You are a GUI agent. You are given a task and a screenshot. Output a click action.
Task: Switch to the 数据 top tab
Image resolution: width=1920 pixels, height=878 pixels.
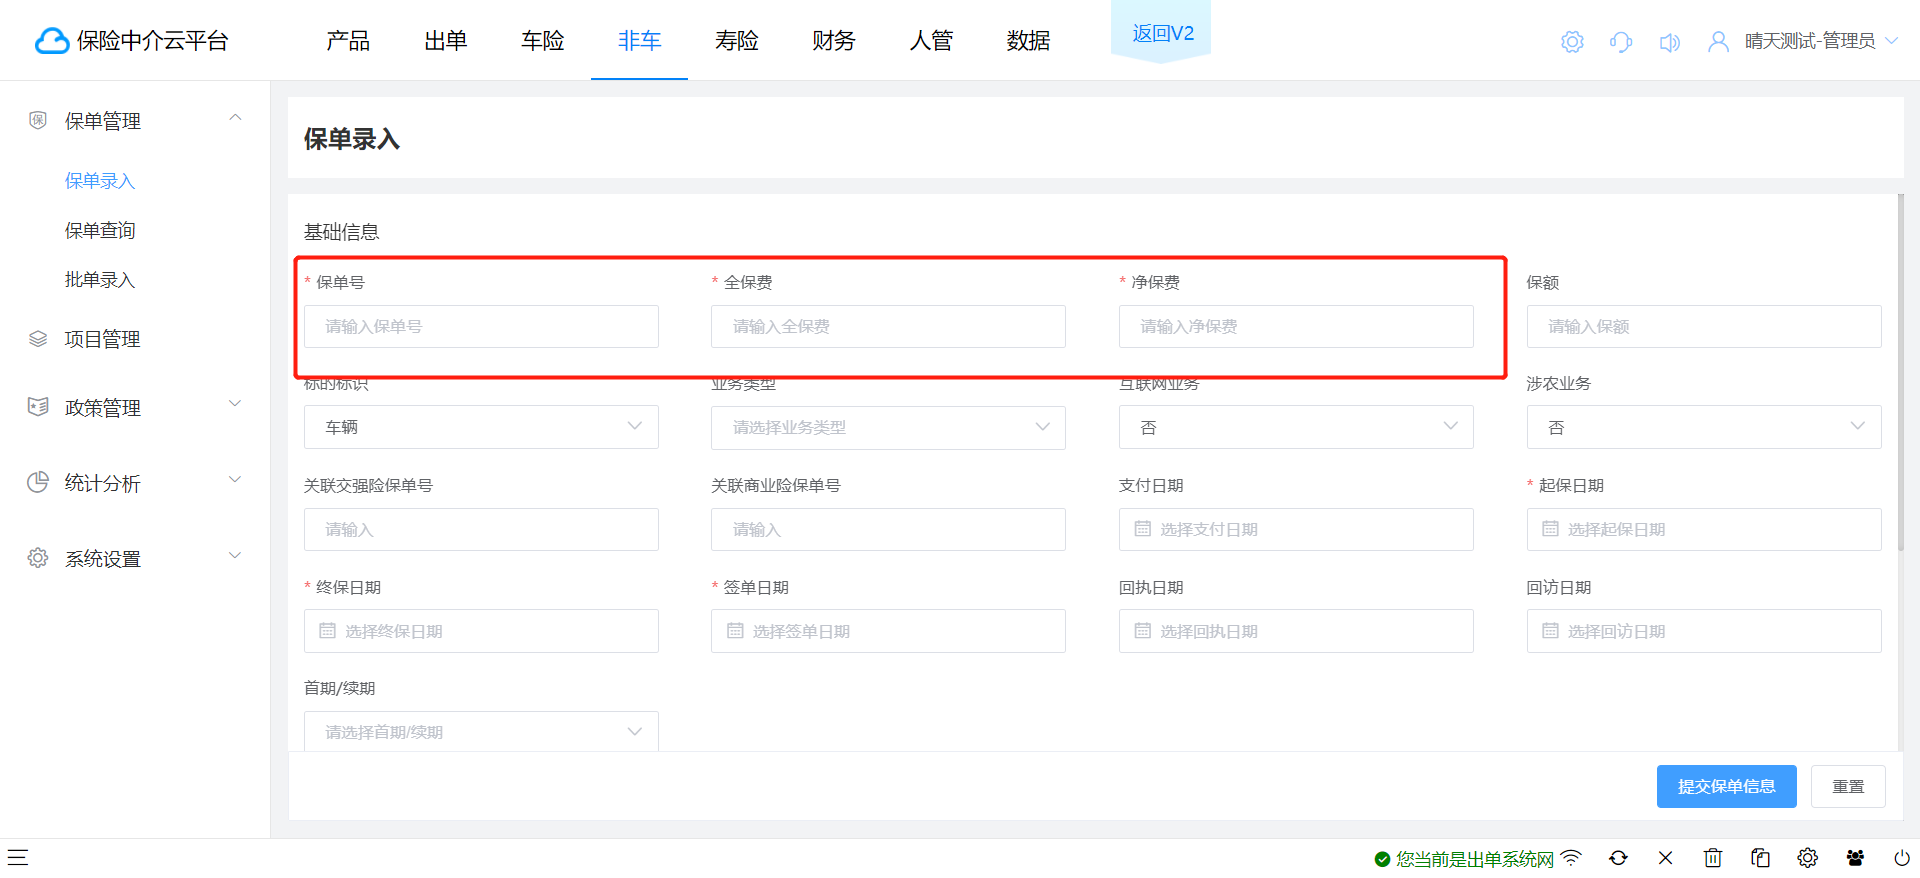point(1028,41)
